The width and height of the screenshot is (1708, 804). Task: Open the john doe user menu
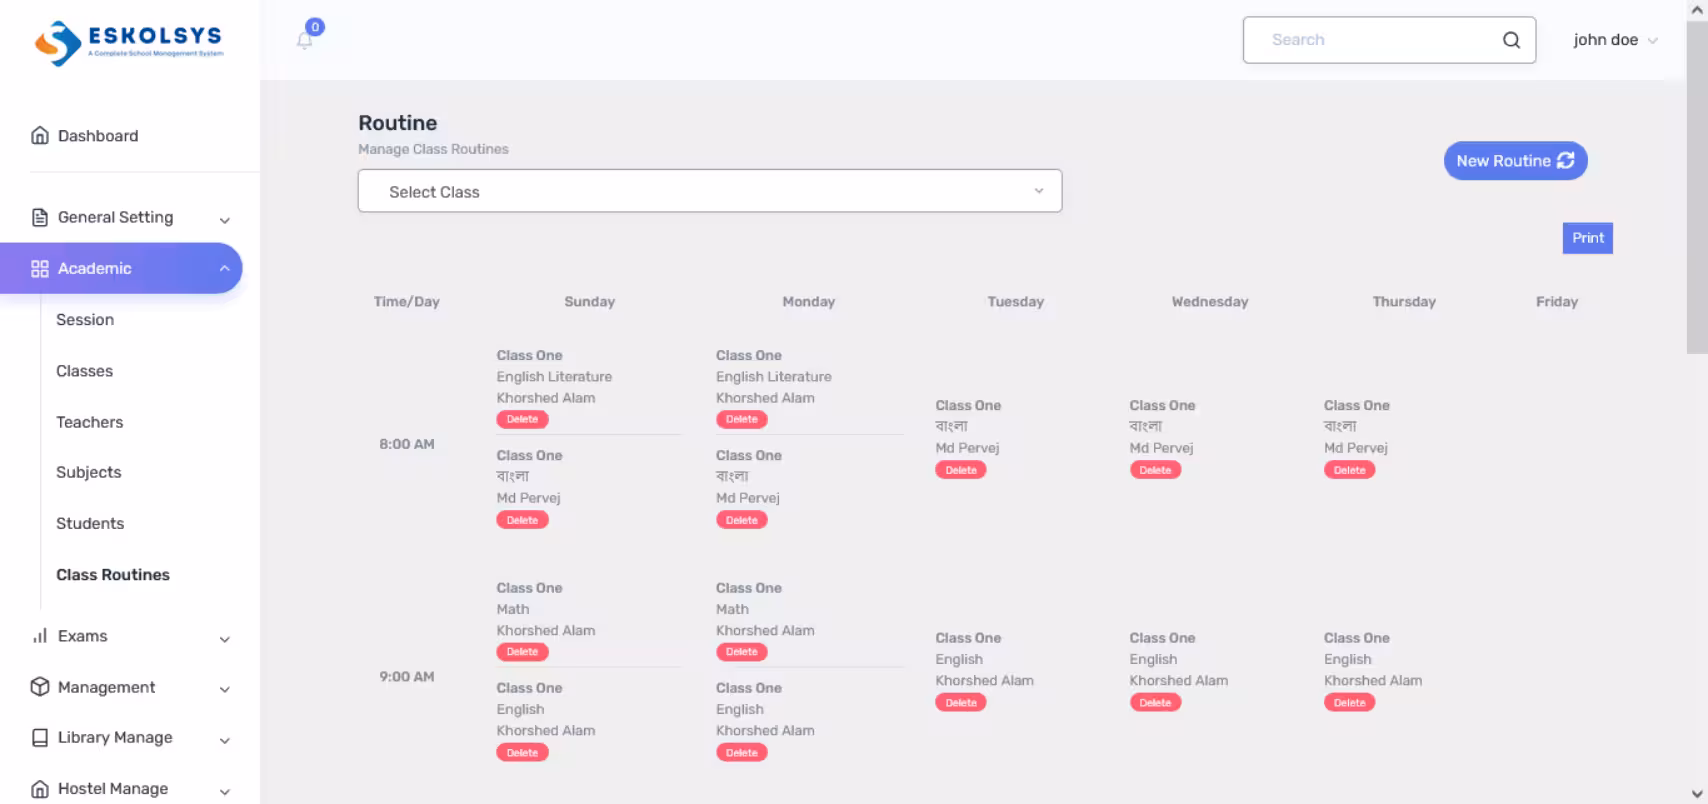tap(1614, 40)
